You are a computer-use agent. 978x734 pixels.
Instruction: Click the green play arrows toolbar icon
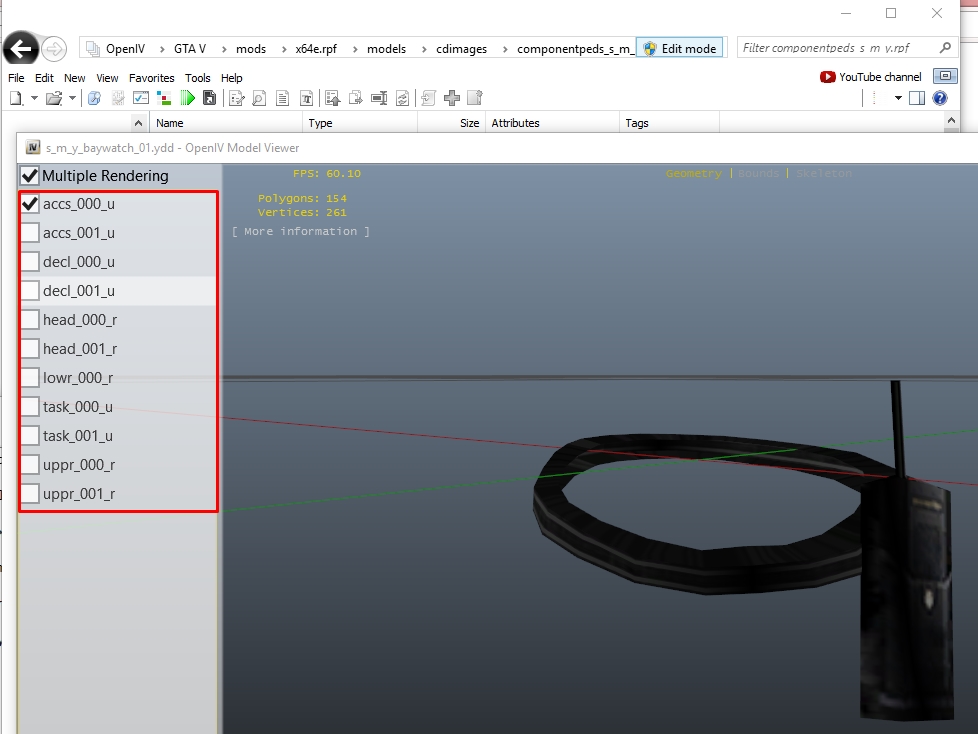click(x=187, y=98)
